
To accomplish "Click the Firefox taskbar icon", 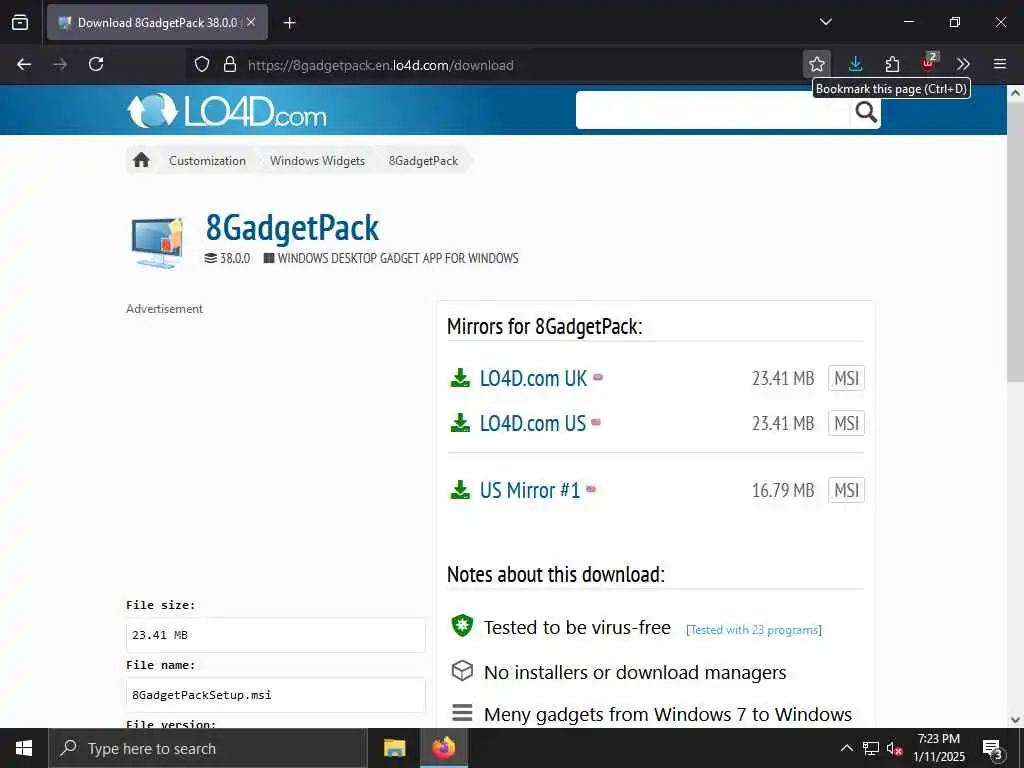I will pyautogui.click(x=443, y=748).
